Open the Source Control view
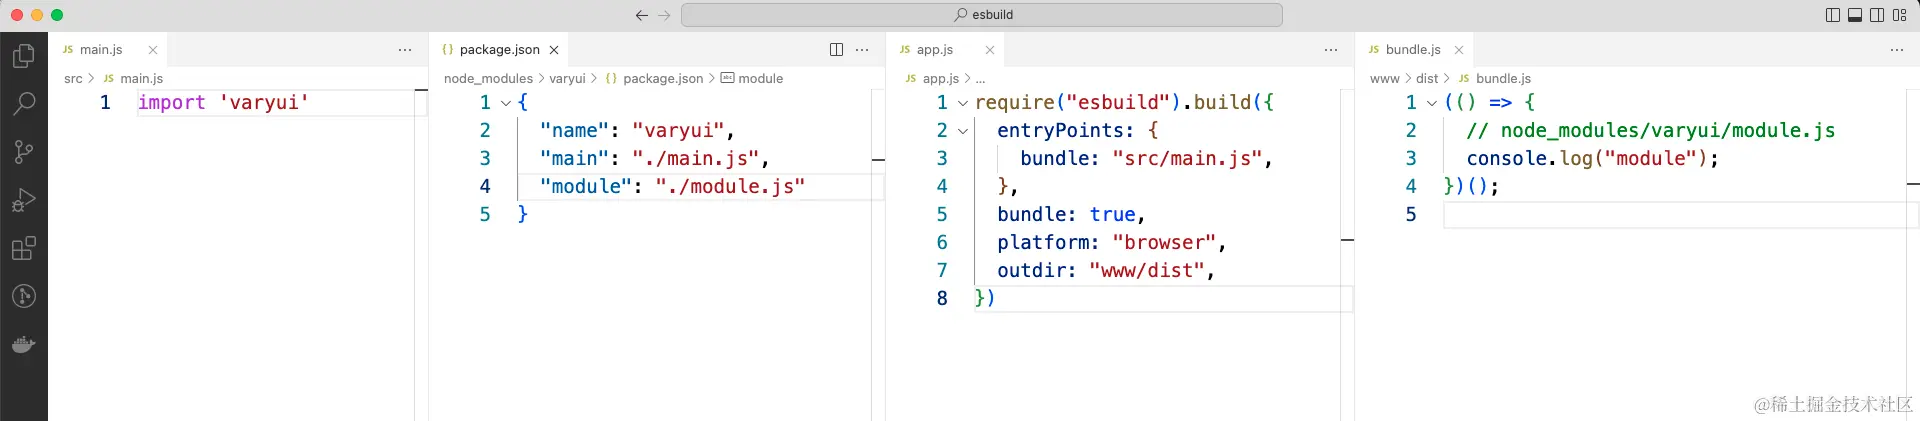This screenshot has height=421, width=1920. coord(23,151)
